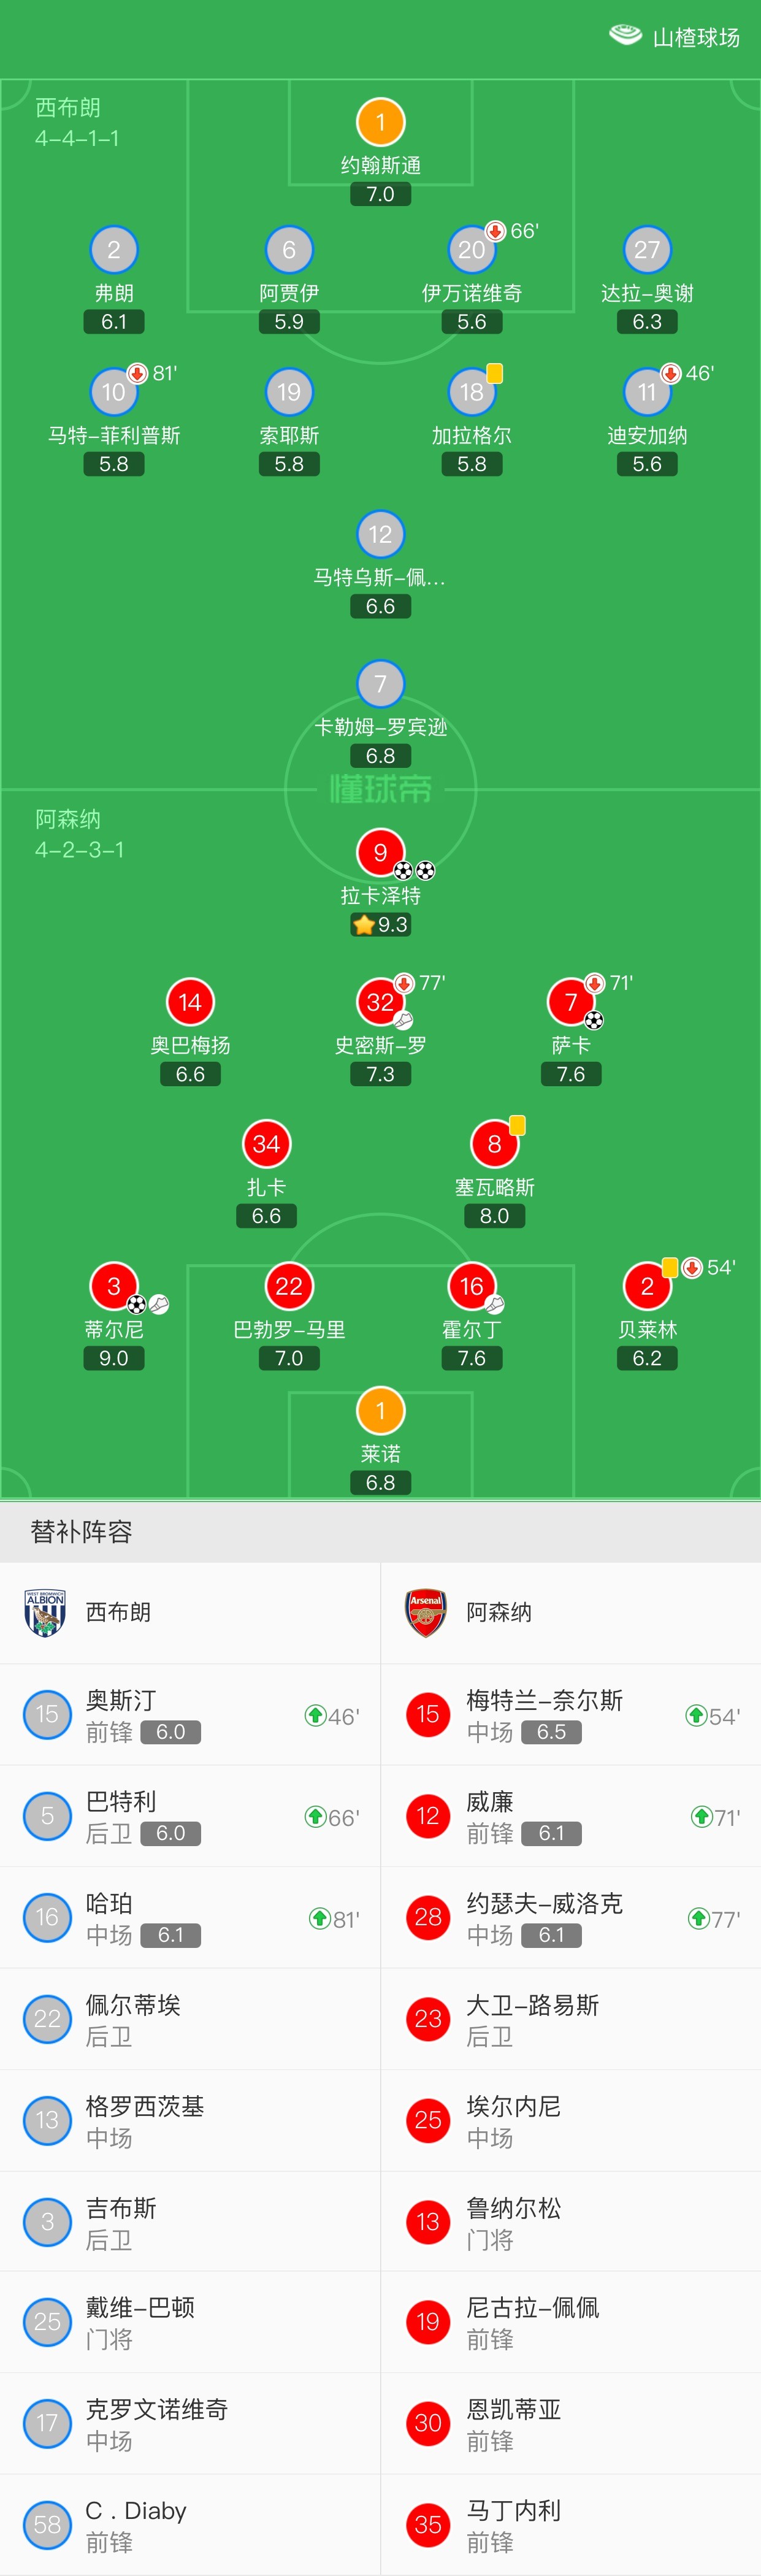The image size is (761, 2576).
Task: Tap the 山楂球场 stadium name
Action: tap(696, 37)
